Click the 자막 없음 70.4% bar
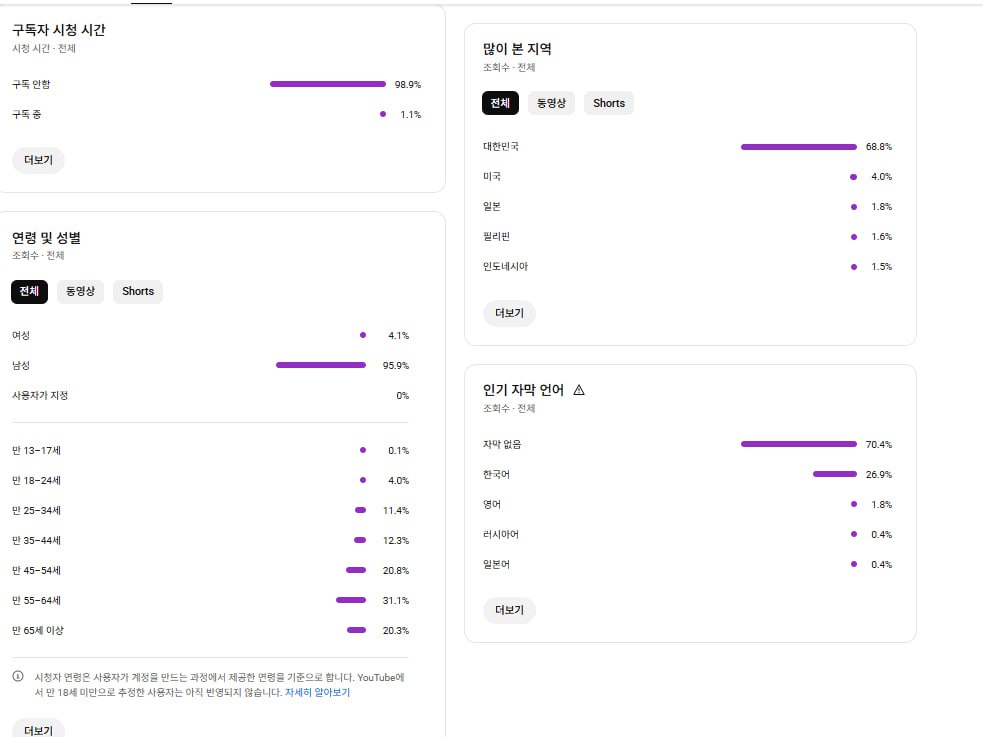The width and height of the screenshot is (983, 737). click(x=798, y=444)
